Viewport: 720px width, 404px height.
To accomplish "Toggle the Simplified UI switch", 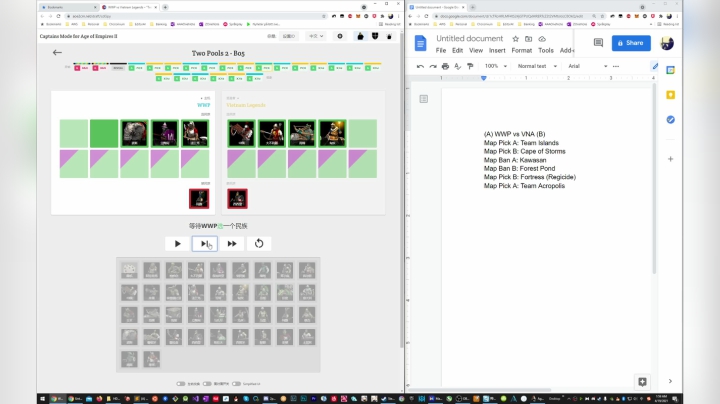I will (x=236, y=384).
